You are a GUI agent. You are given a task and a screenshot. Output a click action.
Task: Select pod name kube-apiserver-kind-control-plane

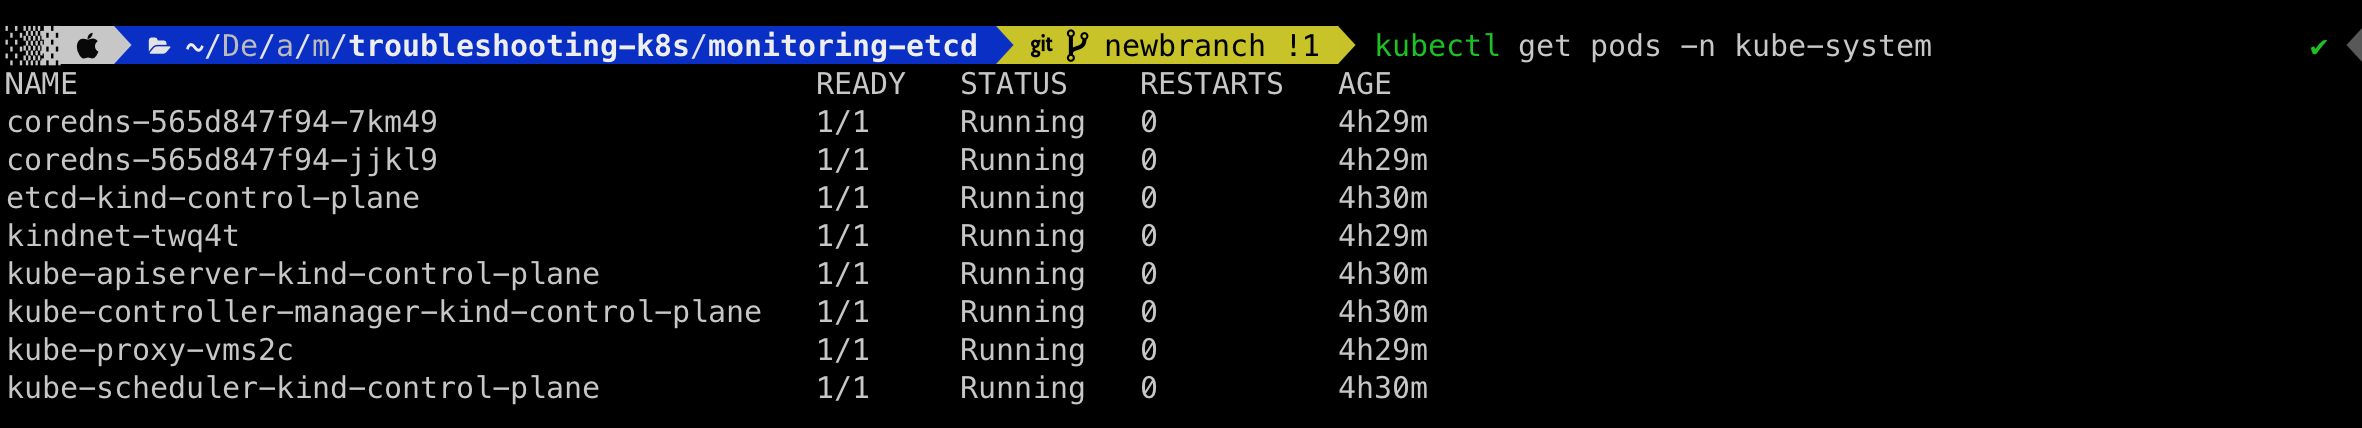pos(303,274)
